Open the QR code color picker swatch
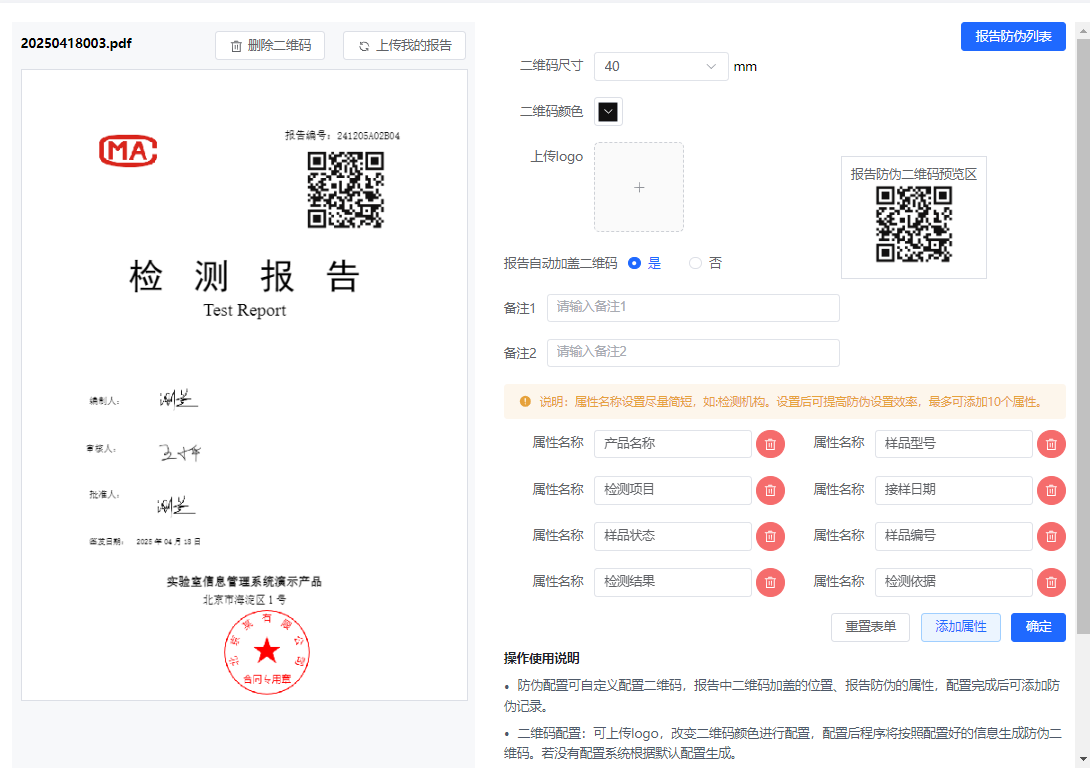1090x773 pixels. (x=608, y=112)
